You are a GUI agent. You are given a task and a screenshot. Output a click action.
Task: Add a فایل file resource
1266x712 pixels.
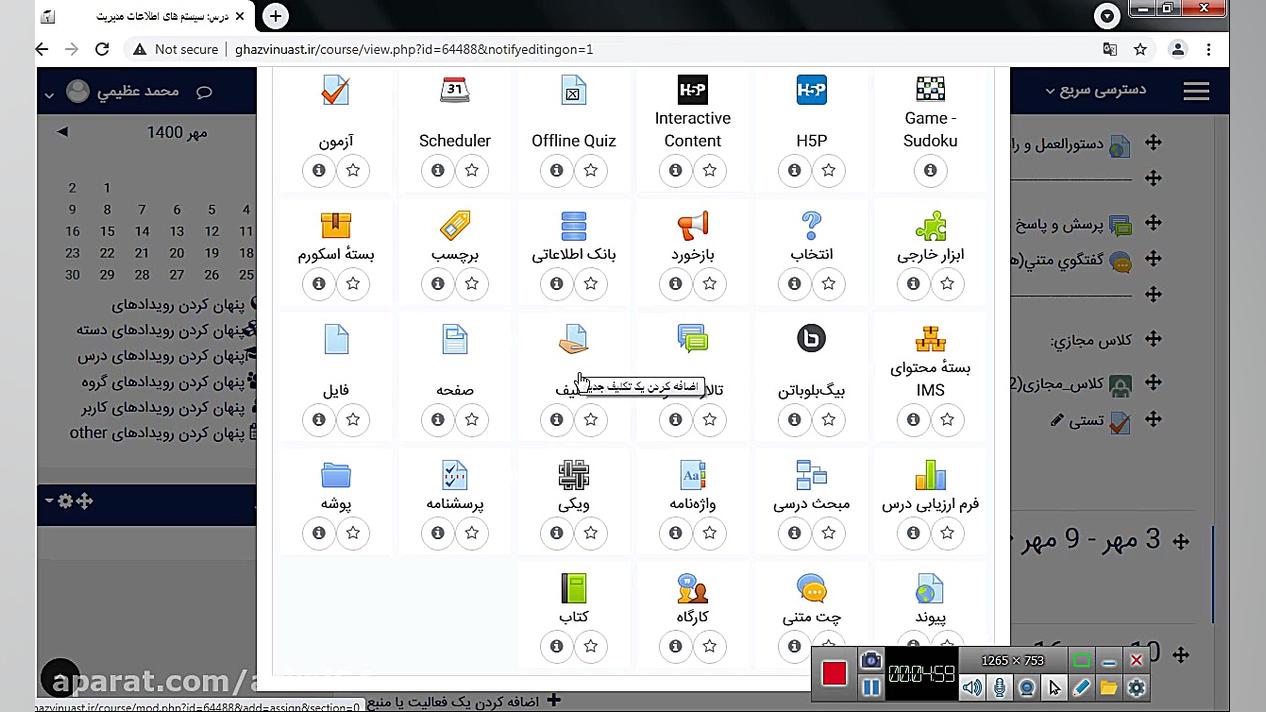coord(336,339)
